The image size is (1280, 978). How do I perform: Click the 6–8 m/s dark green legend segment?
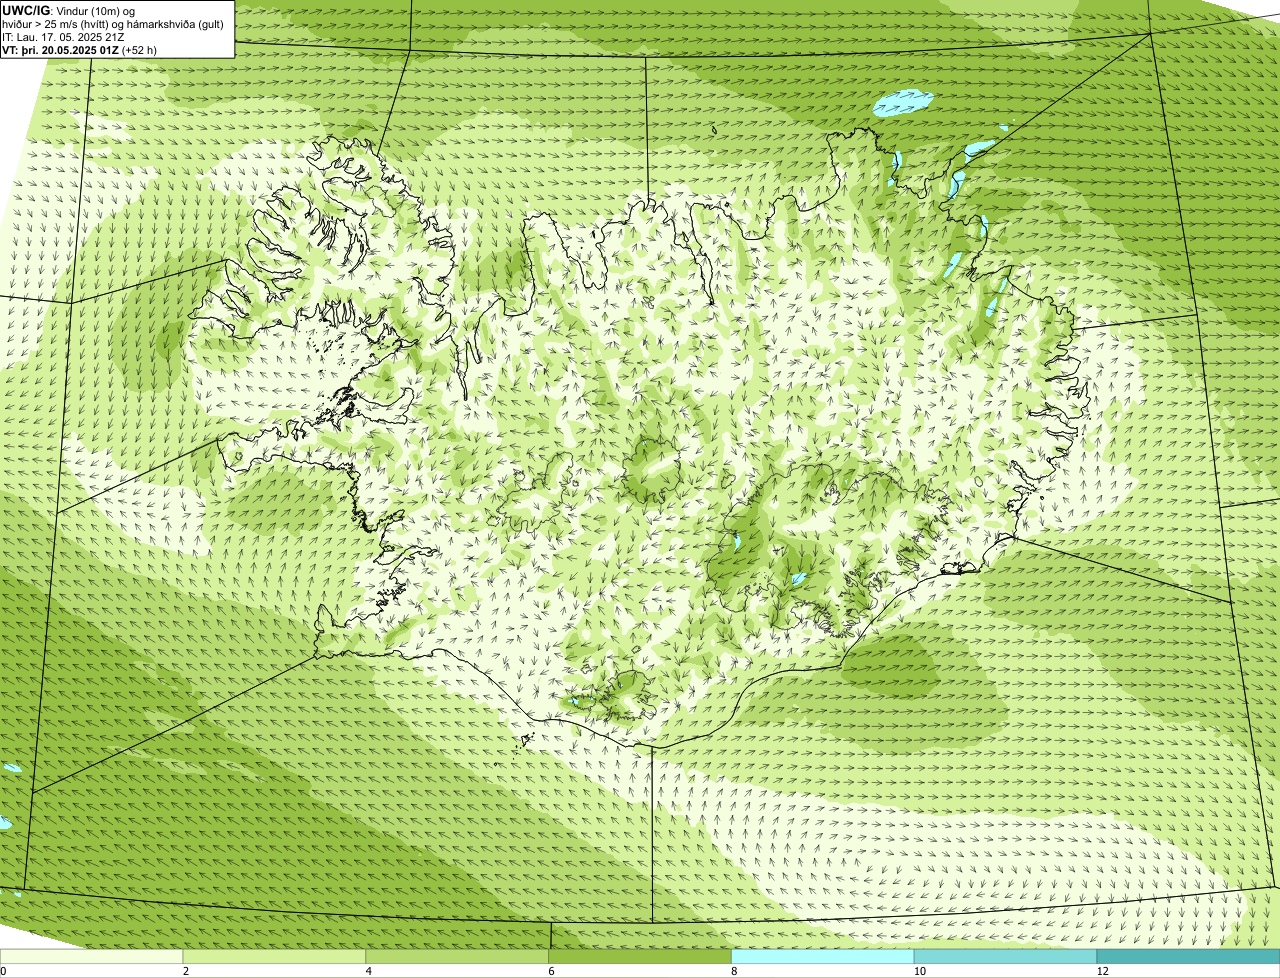point(641,956)
